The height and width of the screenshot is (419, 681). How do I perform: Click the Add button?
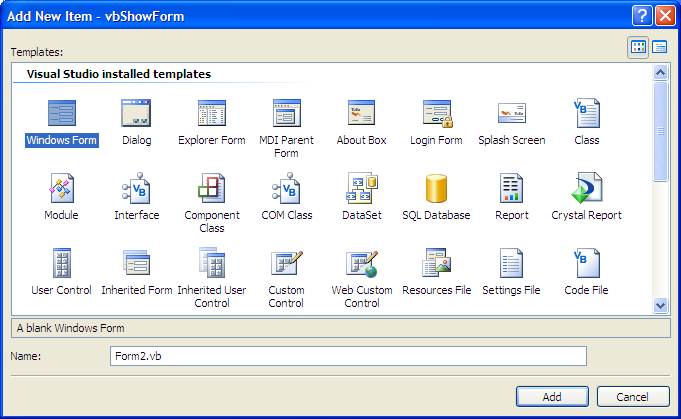(x=552, y=397)
